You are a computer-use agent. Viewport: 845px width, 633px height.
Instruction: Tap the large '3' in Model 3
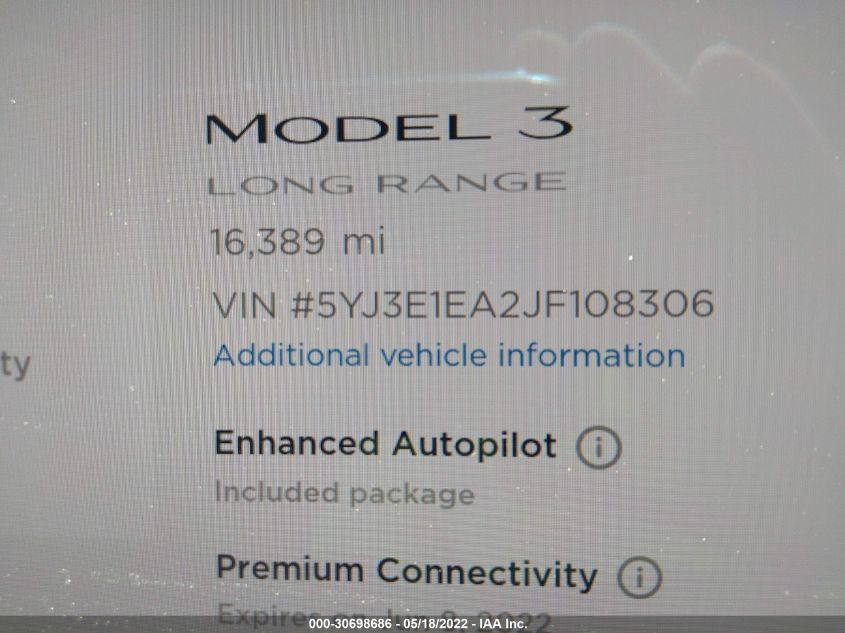[545, 122]
